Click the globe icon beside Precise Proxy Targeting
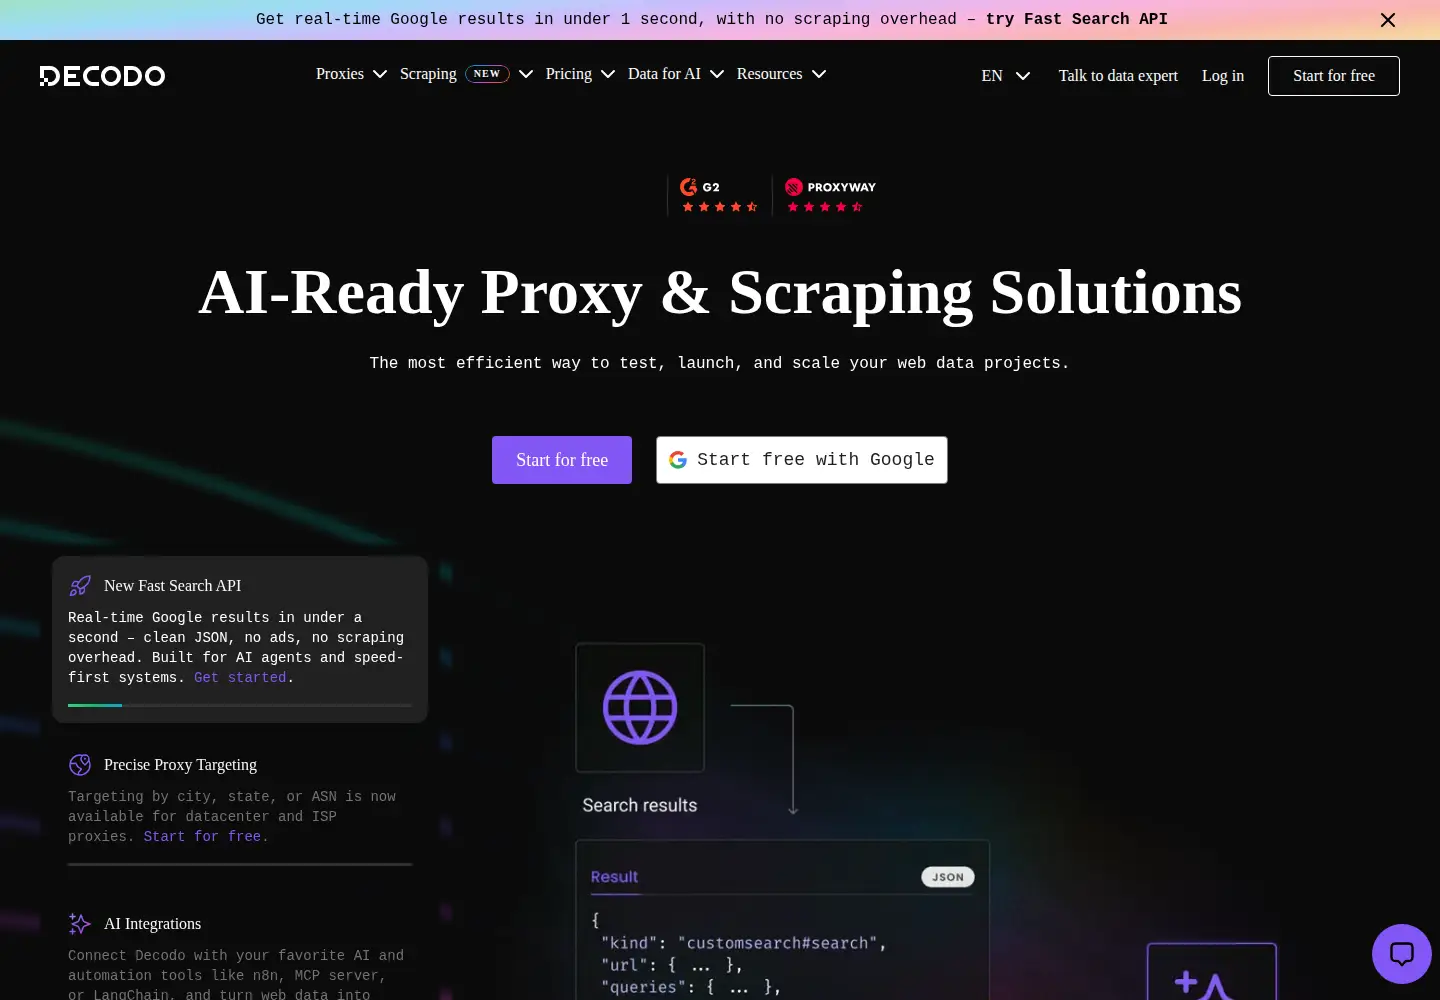Viewport: 1440px width, 1000px height. click(x=80, y=765)
